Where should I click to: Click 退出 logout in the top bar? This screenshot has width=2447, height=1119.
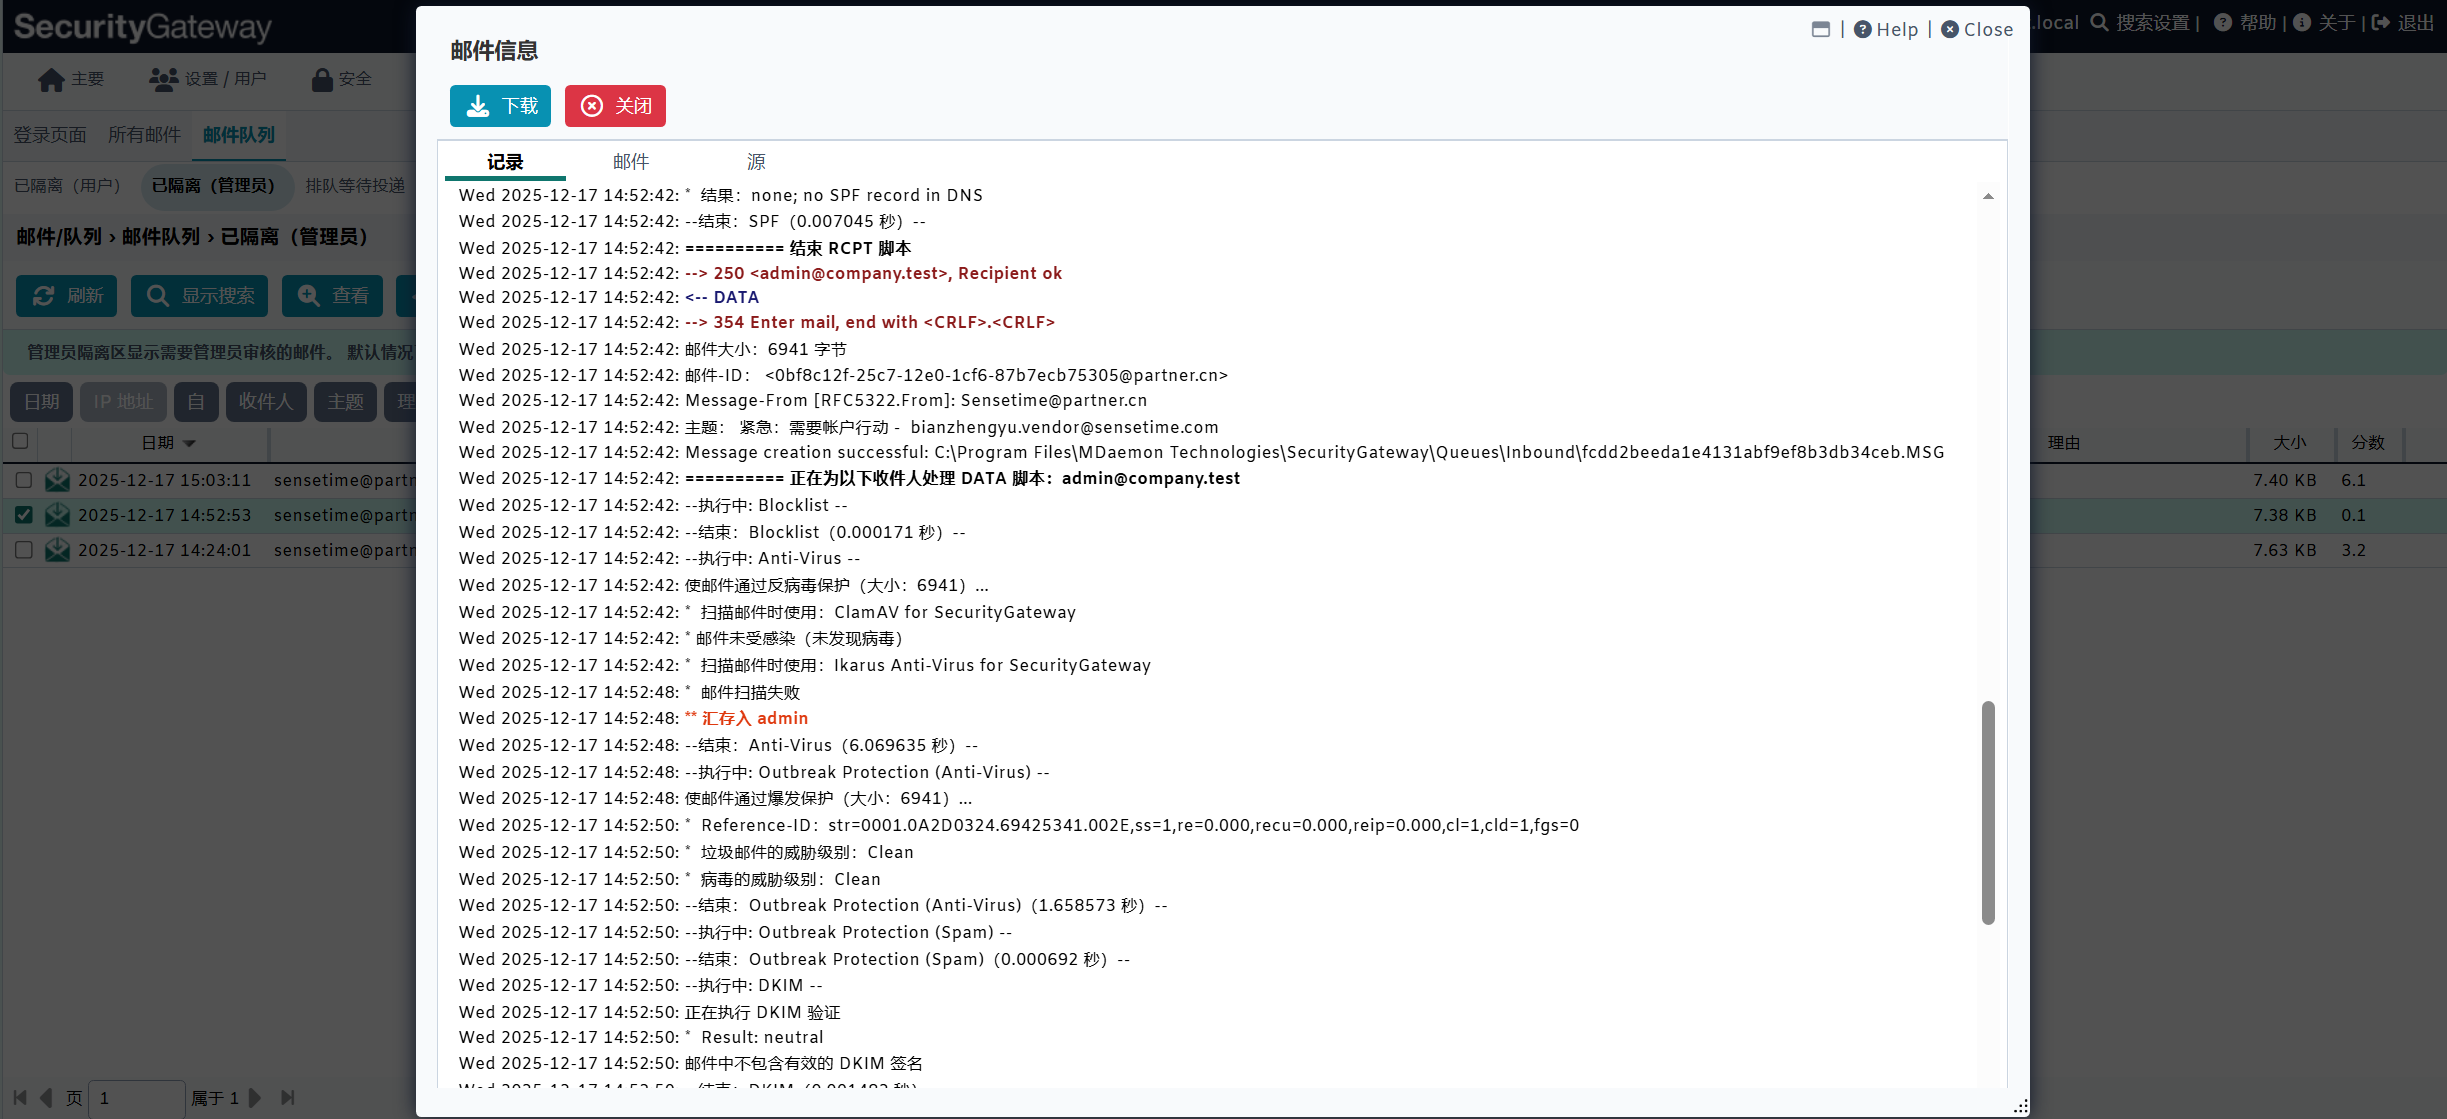point(2403,23)
